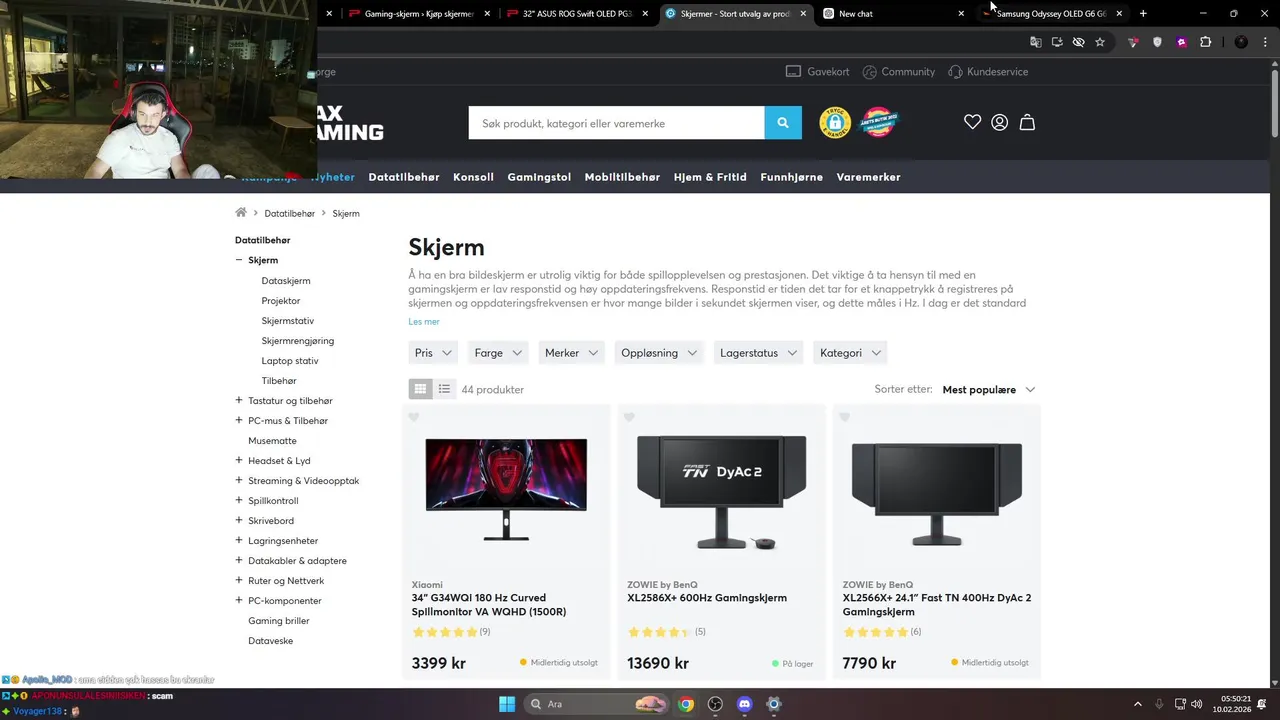
Task: Add ZOWIE XL2566X+ monitor to wishlist
Action: click(844, 417)
